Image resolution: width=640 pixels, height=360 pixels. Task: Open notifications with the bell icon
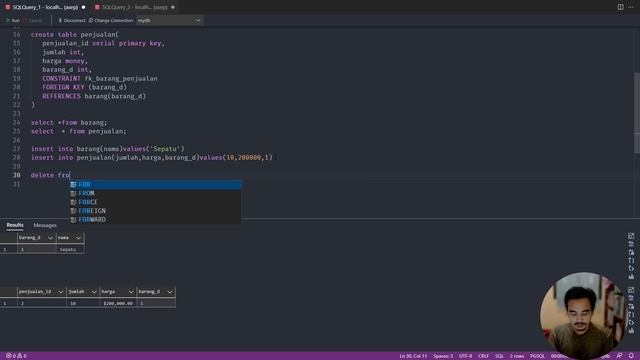point(631,356)
